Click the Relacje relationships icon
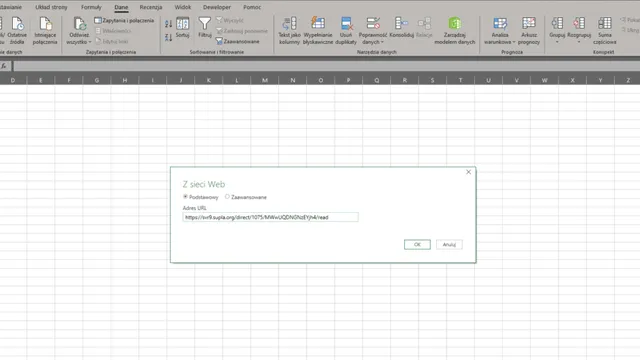Image resolution: width=640 pixels, height=360 pixels. 424,24
